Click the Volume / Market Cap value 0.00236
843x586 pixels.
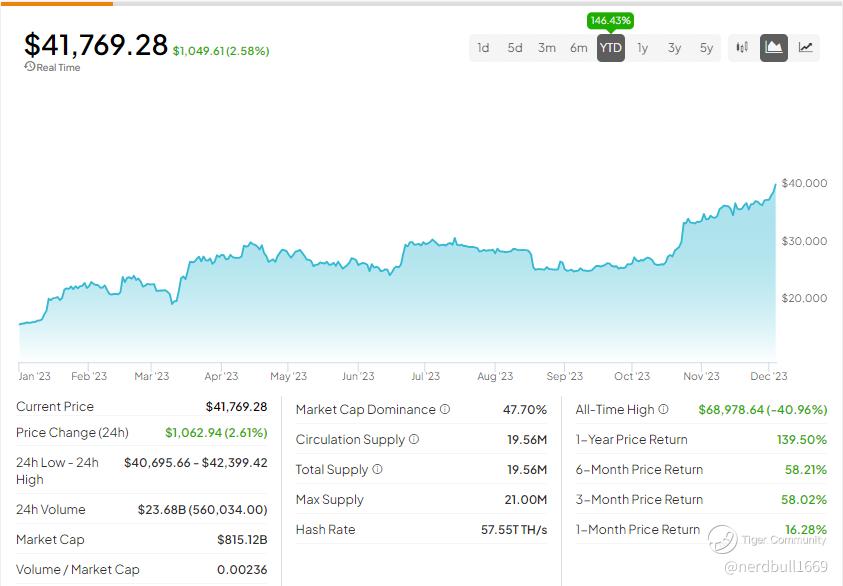point(242,570)
